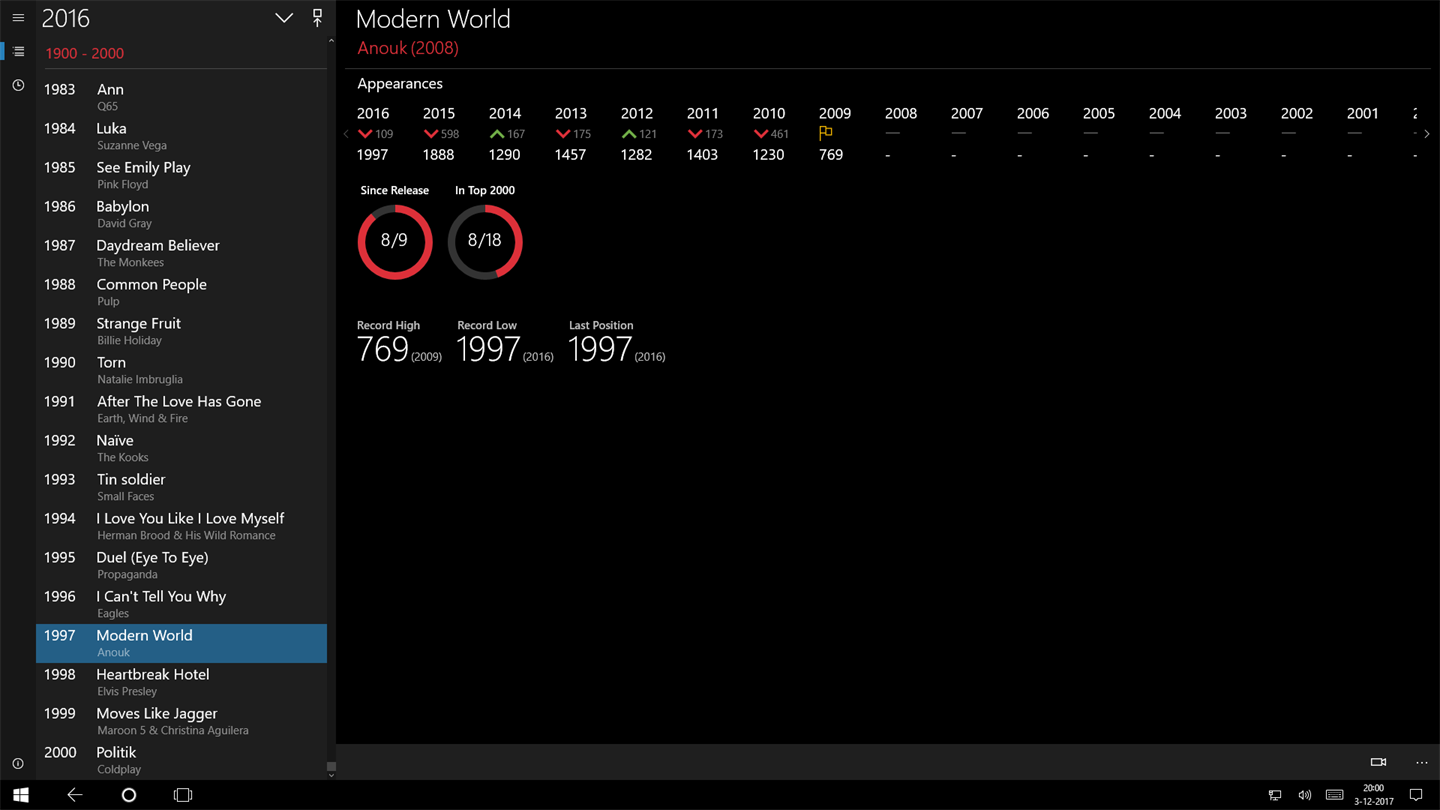Select Naïve by The Kooks

coord(181,448)
